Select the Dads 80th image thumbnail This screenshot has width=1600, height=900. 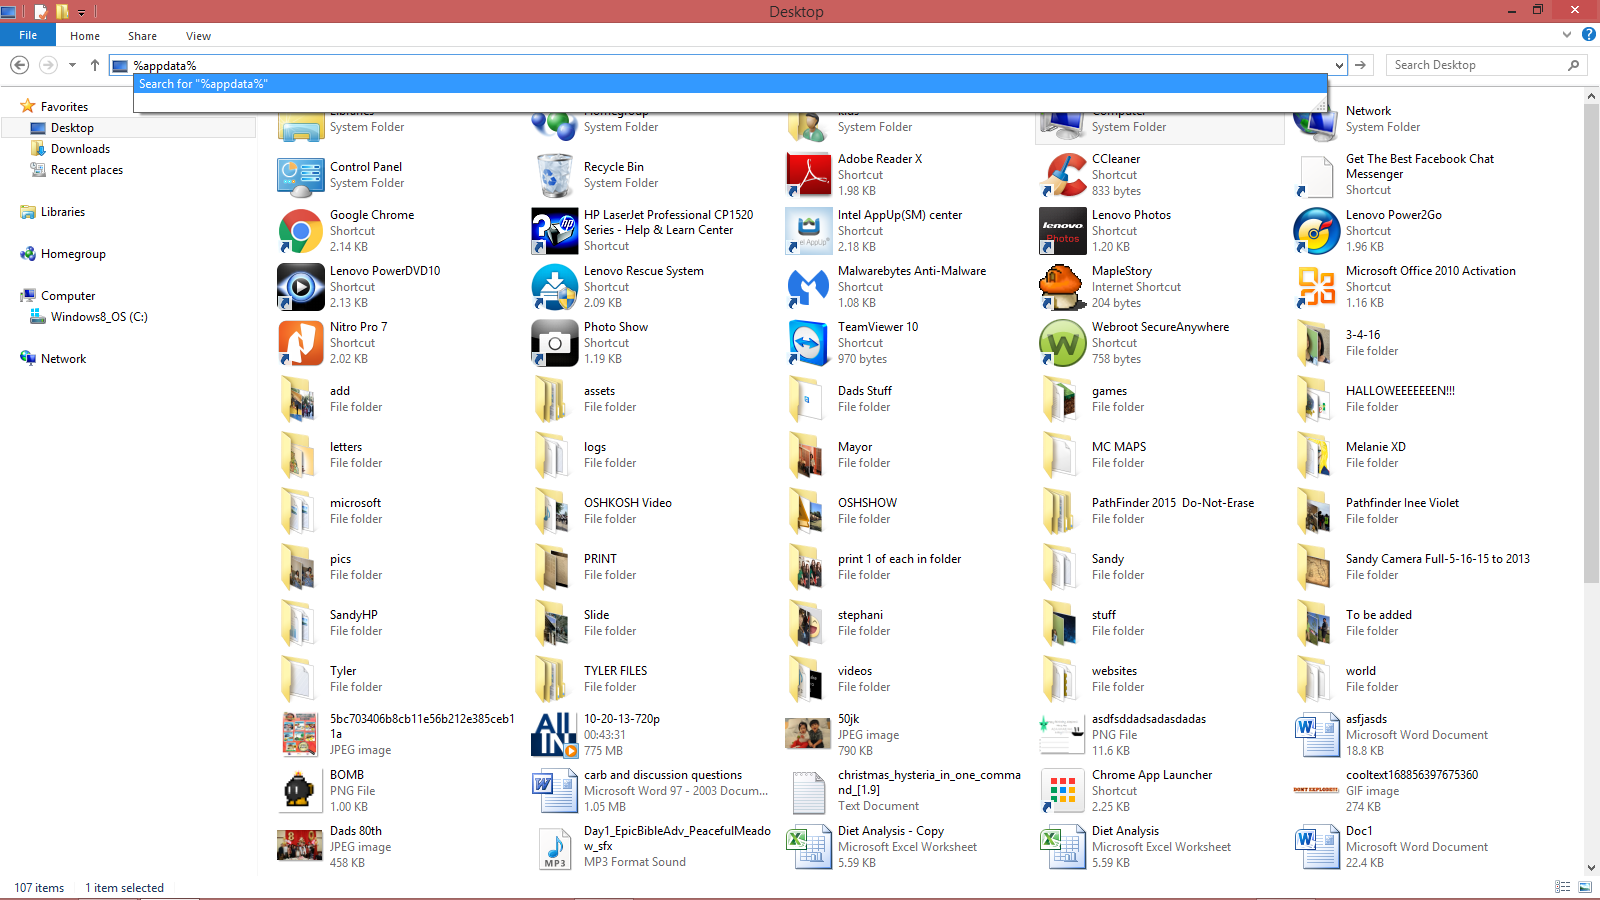point(300,847)
